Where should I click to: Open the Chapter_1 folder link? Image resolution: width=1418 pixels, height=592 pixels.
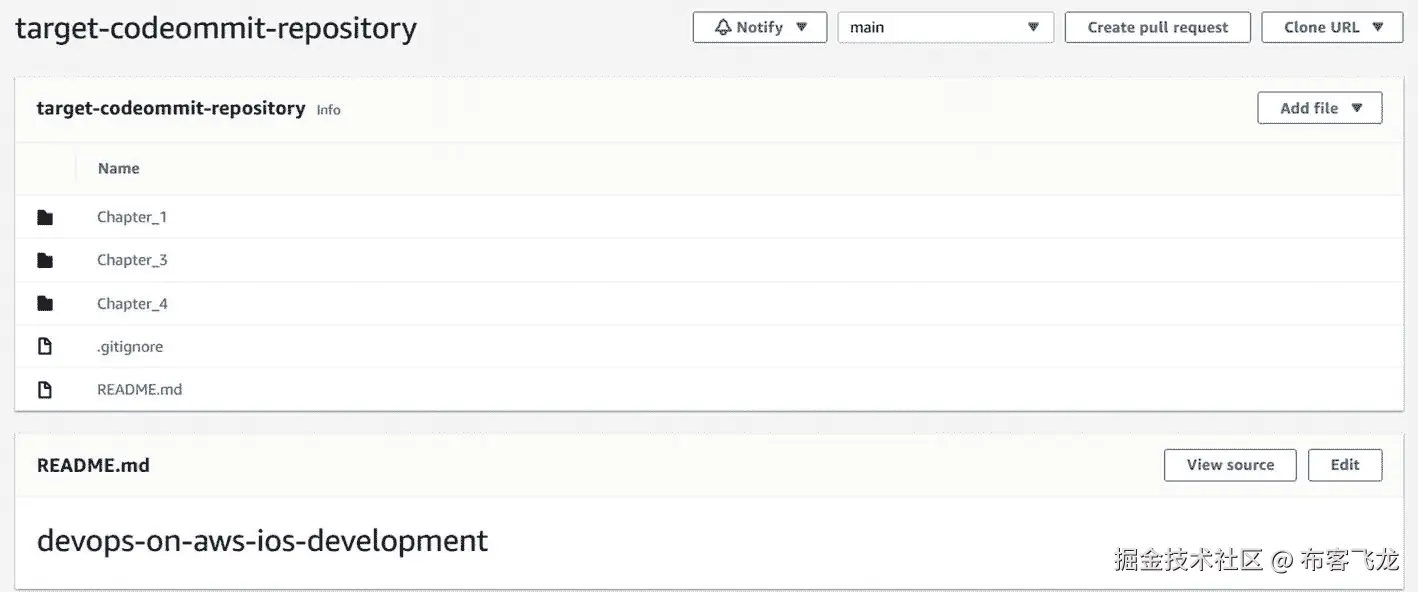[x=132, y=217]
